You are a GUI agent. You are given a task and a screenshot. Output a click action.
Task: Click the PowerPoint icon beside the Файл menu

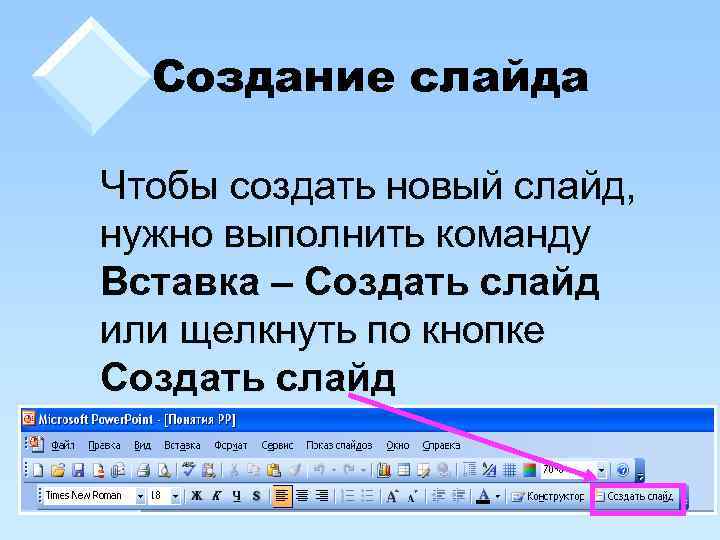36,444
